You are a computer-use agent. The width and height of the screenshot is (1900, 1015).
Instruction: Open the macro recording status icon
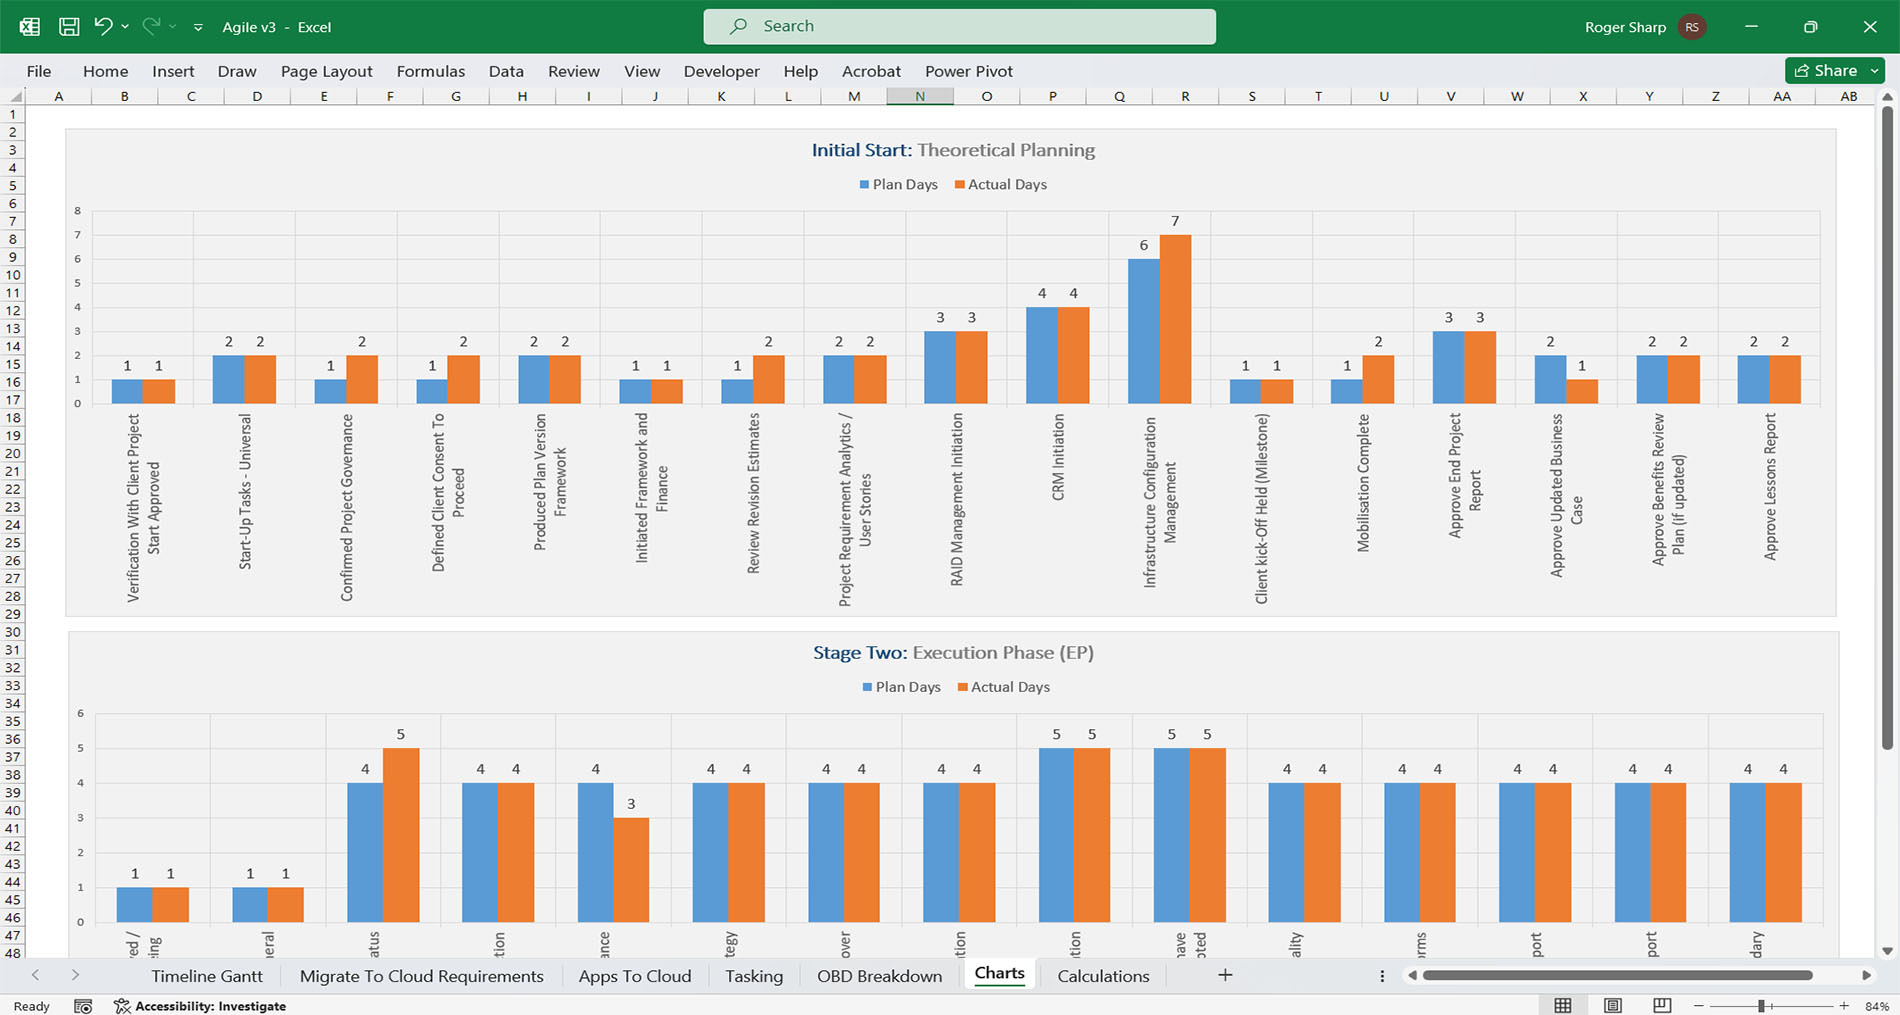(83, 1006)
